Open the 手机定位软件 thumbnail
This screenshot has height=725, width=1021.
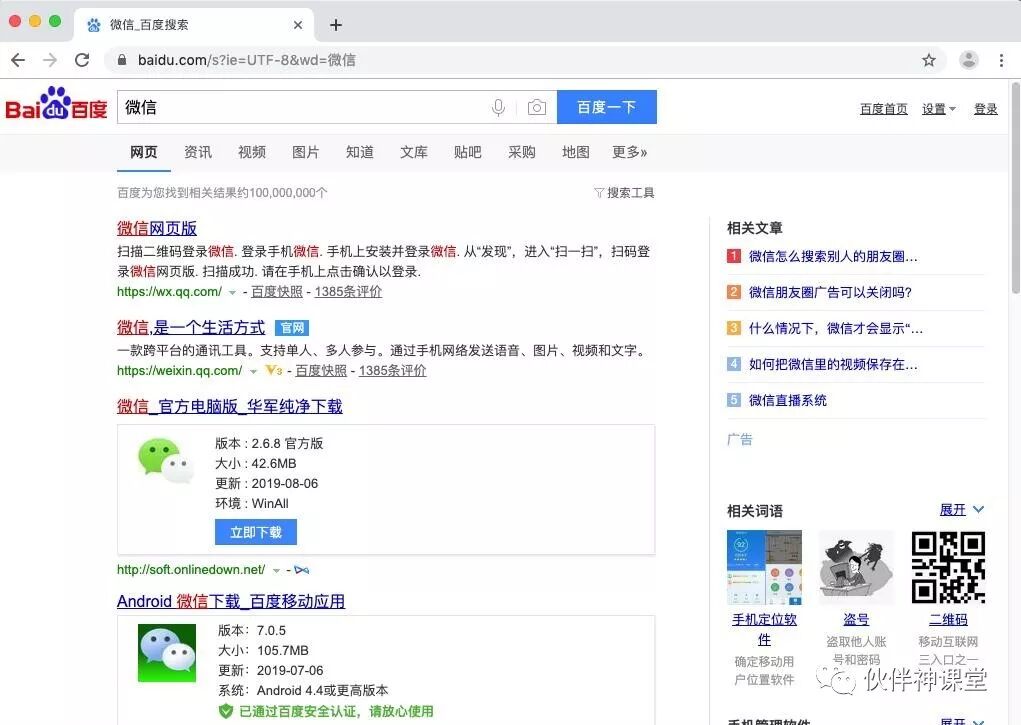(x=764, y=567)
